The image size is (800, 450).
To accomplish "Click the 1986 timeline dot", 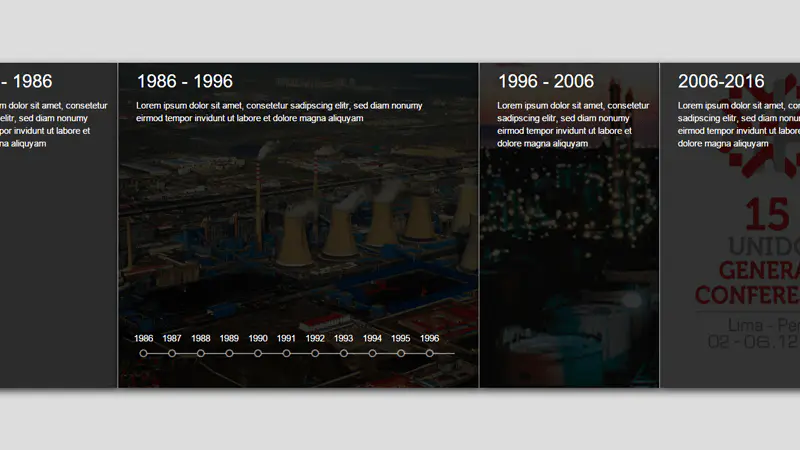I will (x=144, y=353).
